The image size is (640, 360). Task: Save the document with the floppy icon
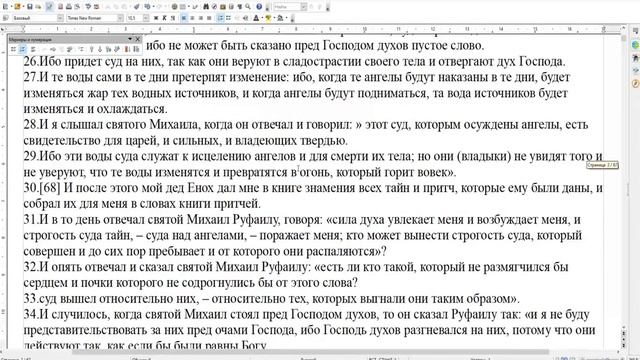tap(30, 7)
